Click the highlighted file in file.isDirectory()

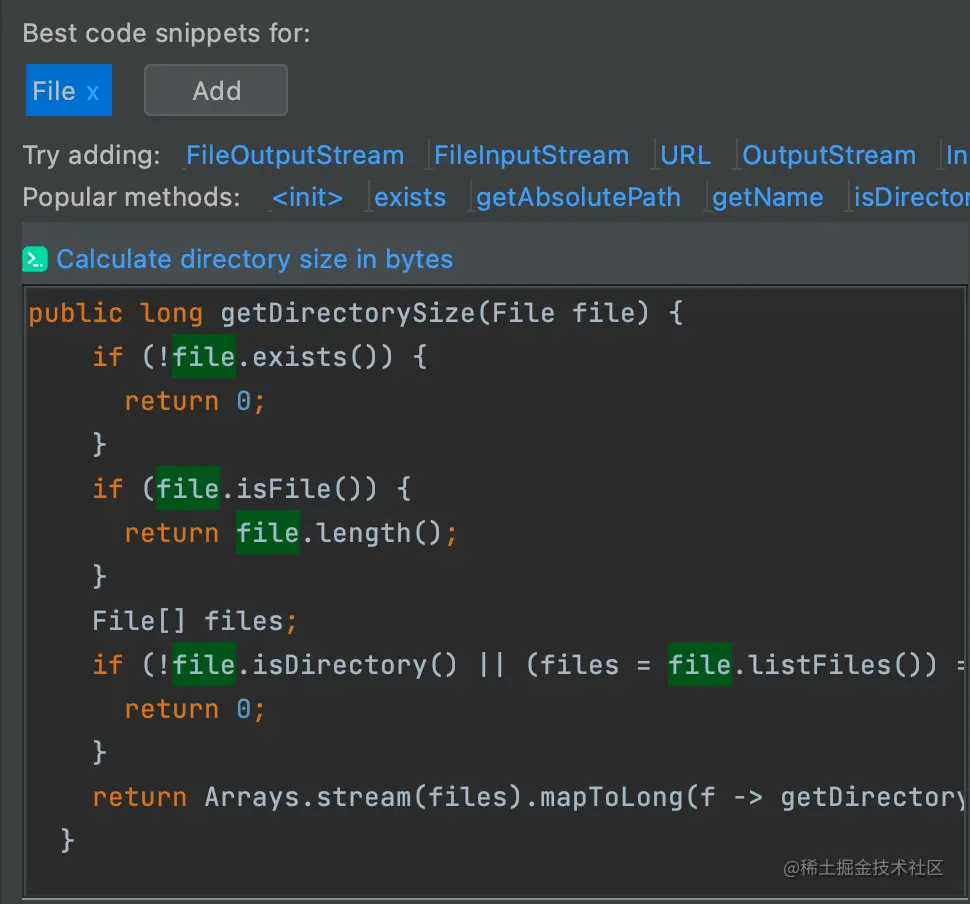click(x=204, y=664)
